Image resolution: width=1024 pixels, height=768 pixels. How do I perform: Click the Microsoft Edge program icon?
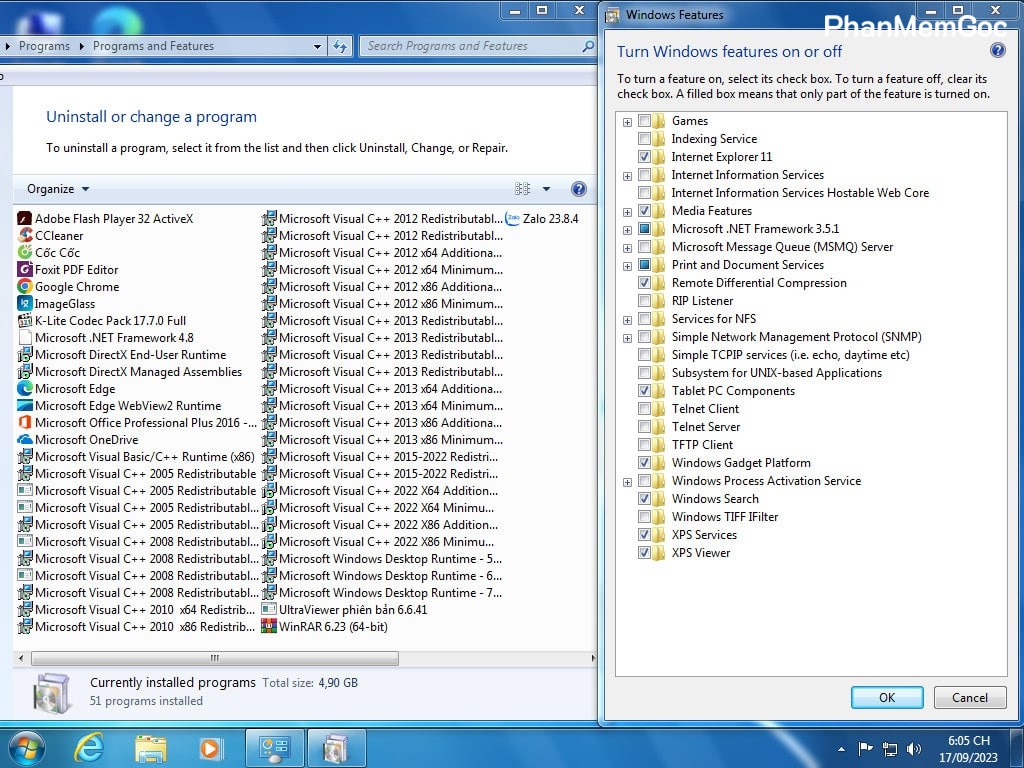(25, 389)
